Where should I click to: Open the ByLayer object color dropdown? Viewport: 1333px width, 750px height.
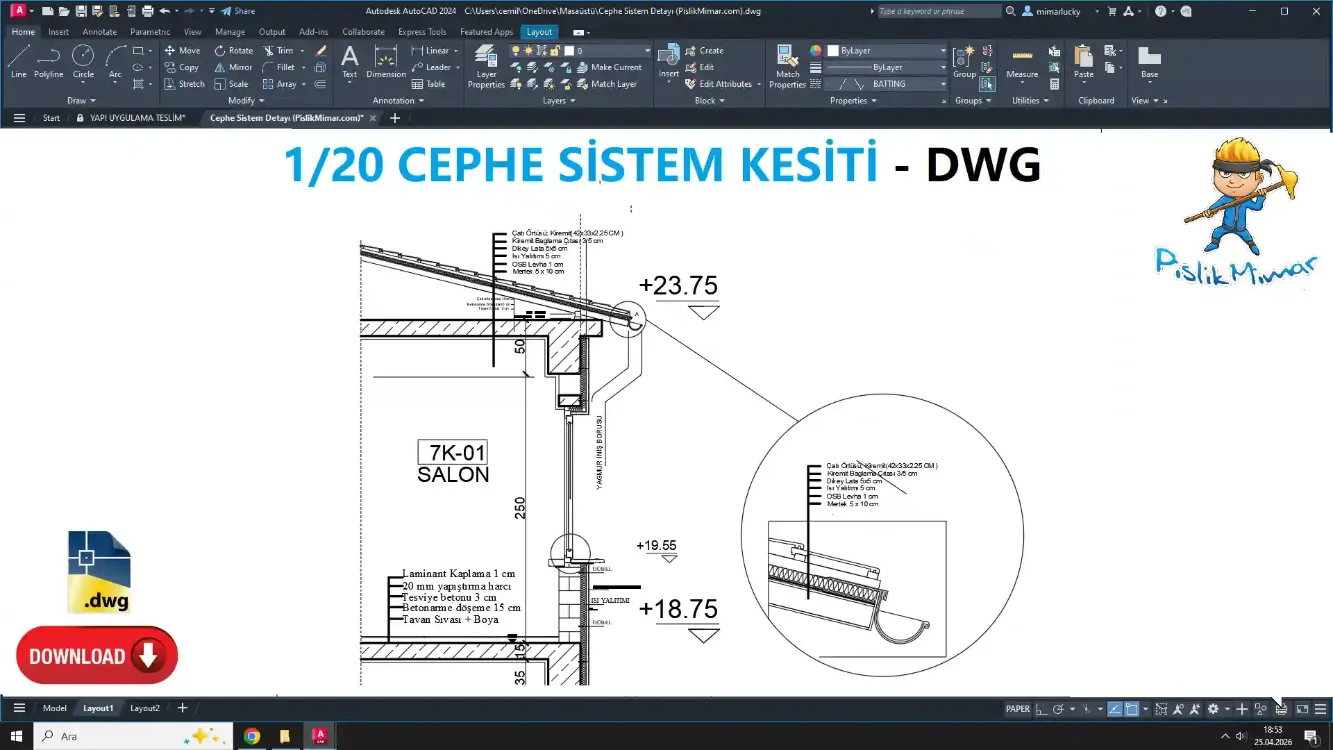886,50
